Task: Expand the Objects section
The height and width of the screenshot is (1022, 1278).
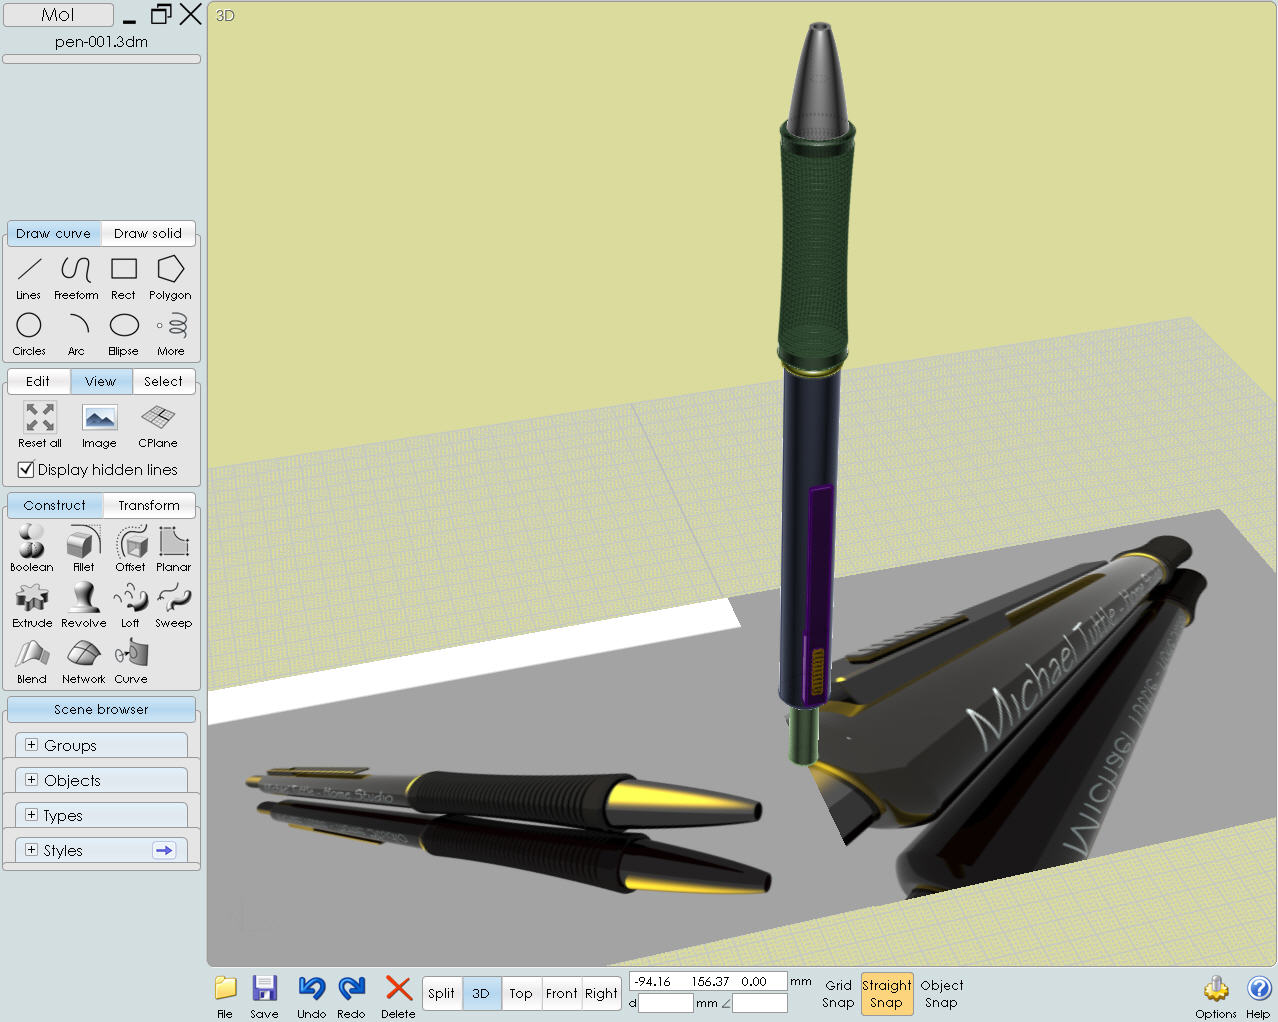Action: tap(31, 780)
